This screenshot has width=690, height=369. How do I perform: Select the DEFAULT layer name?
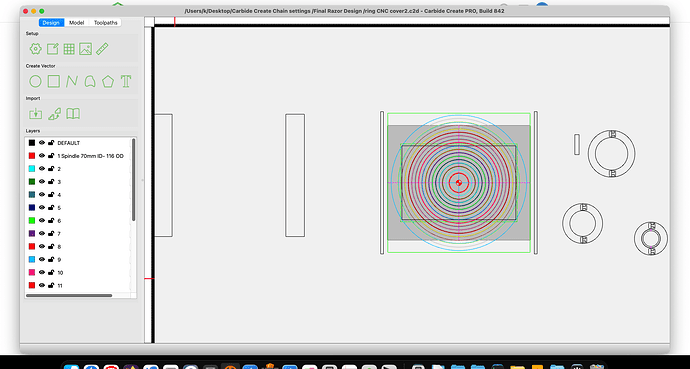69,143
